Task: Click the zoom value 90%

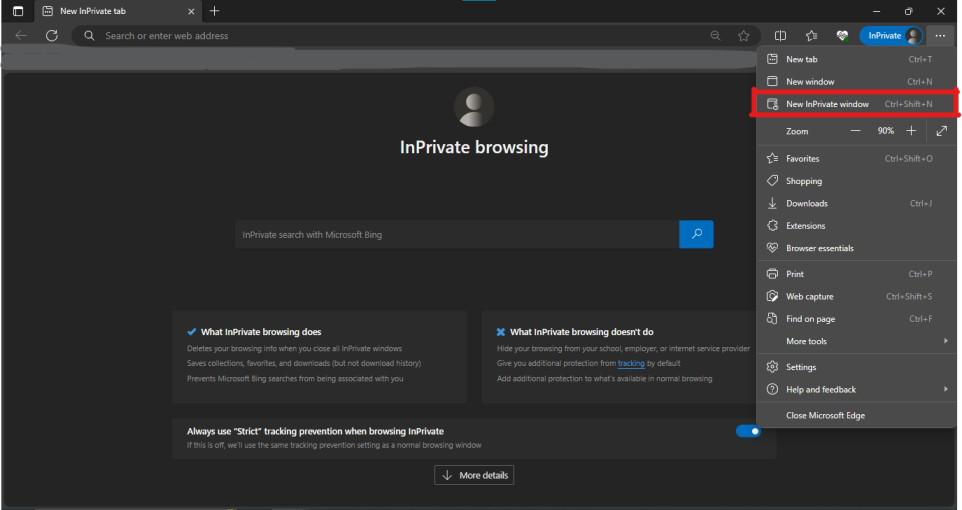Action: pos(885,131)
